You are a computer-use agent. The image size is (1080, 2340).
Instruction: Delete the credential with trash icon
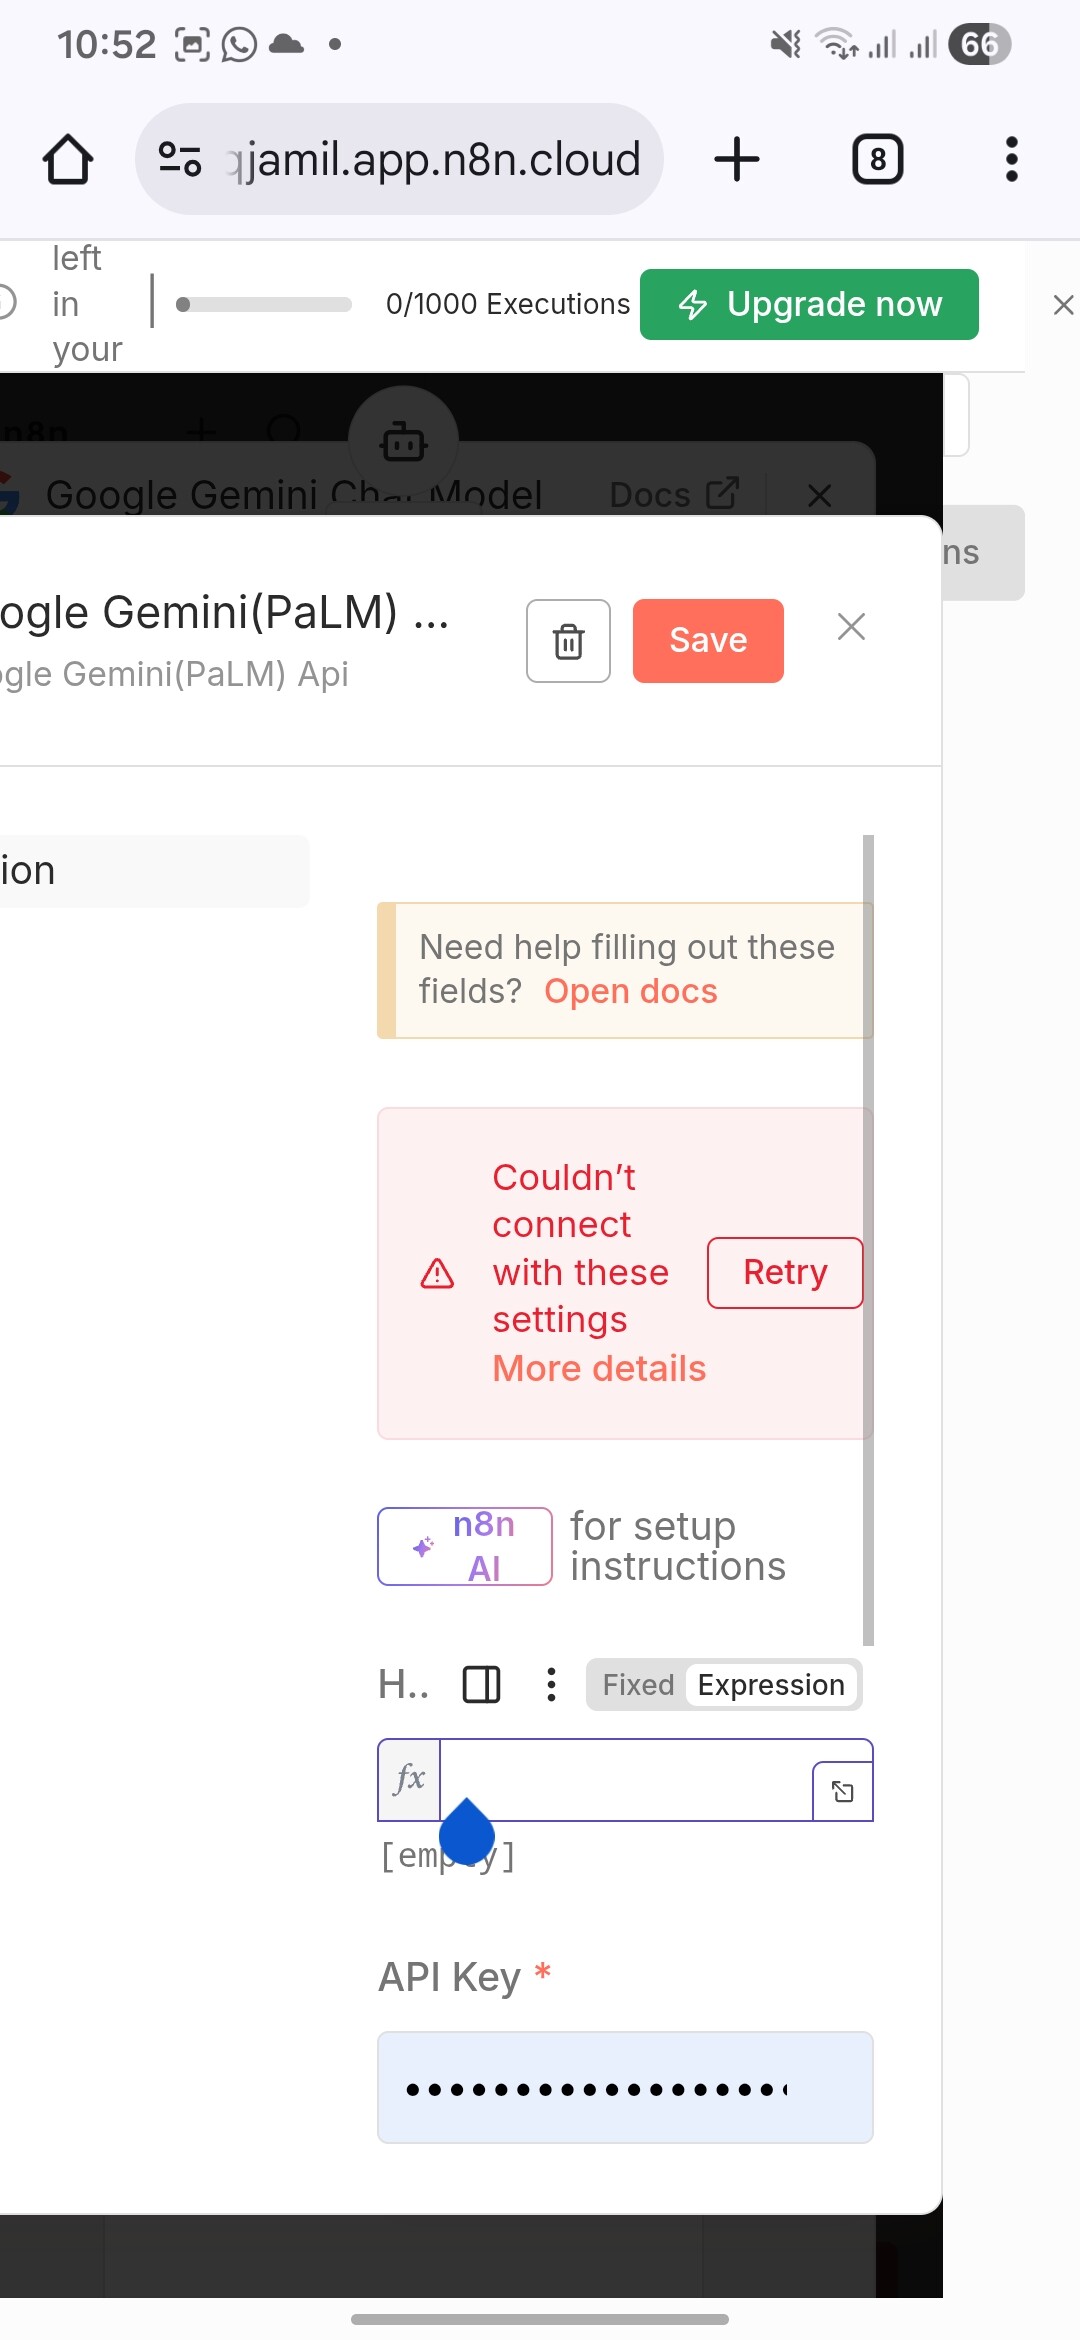[x=568, y=641]
